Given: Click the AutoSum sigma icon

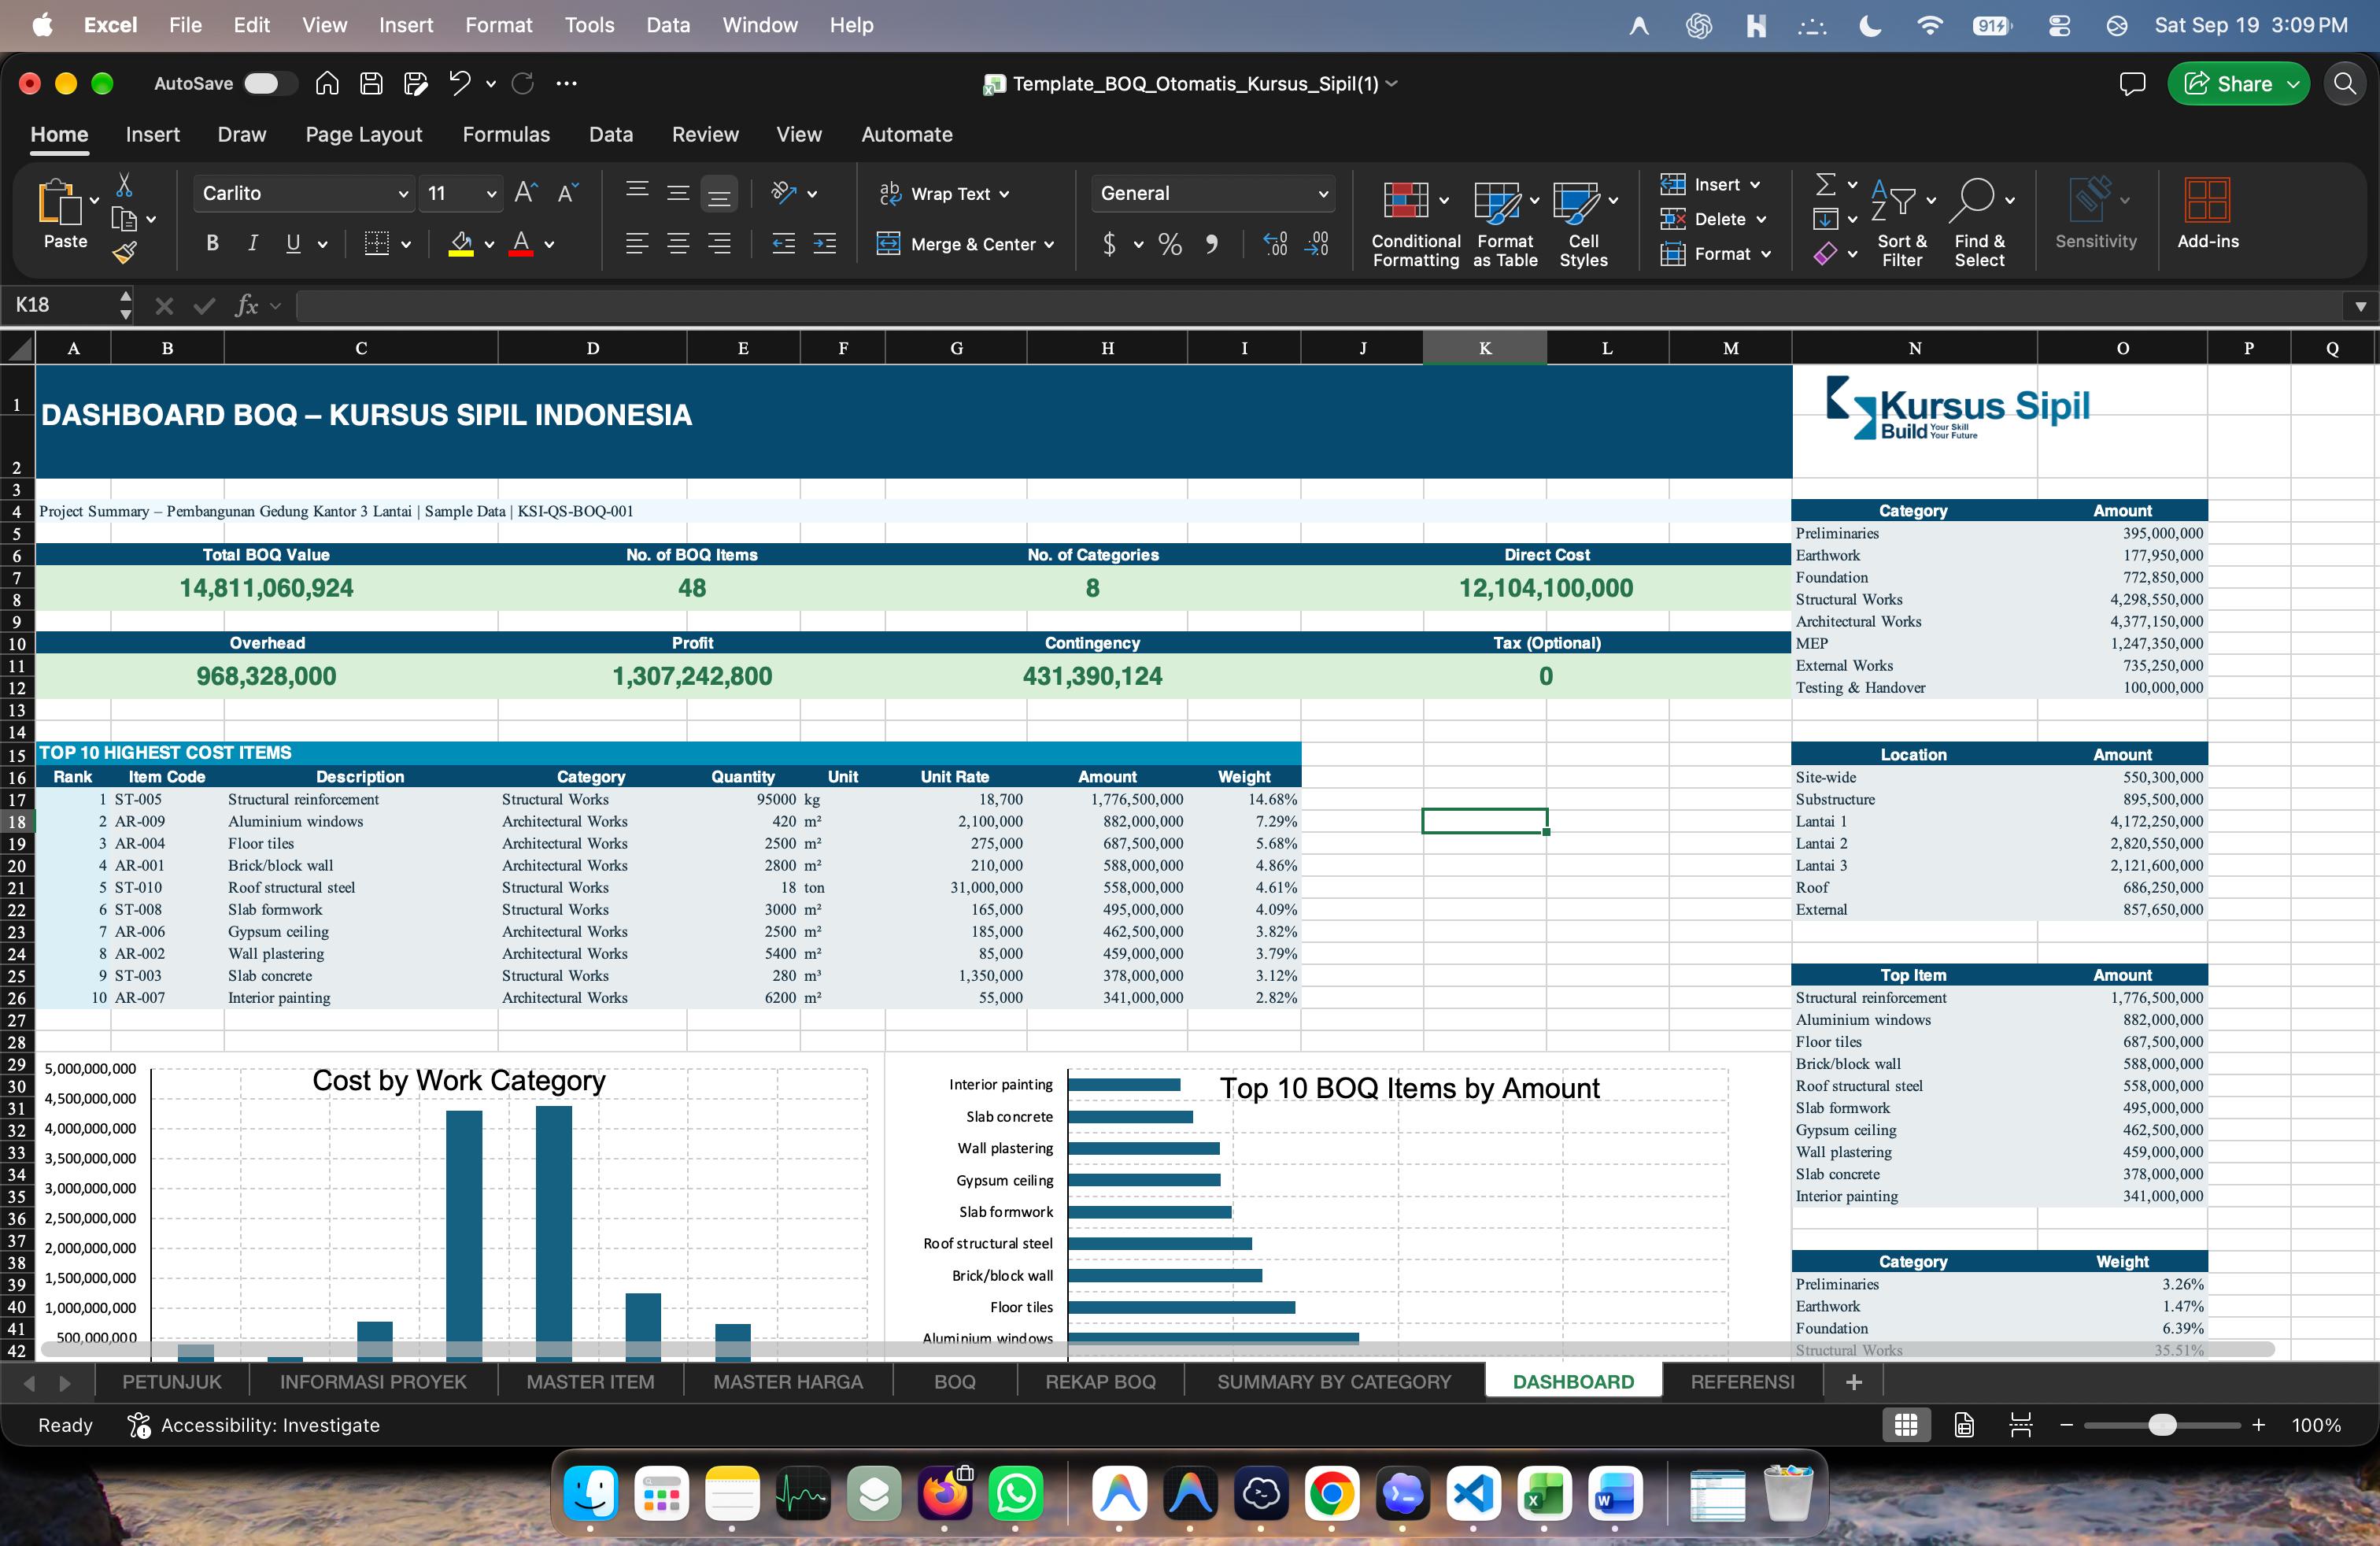Looking at the screenshot, I should pos(1825,184).
